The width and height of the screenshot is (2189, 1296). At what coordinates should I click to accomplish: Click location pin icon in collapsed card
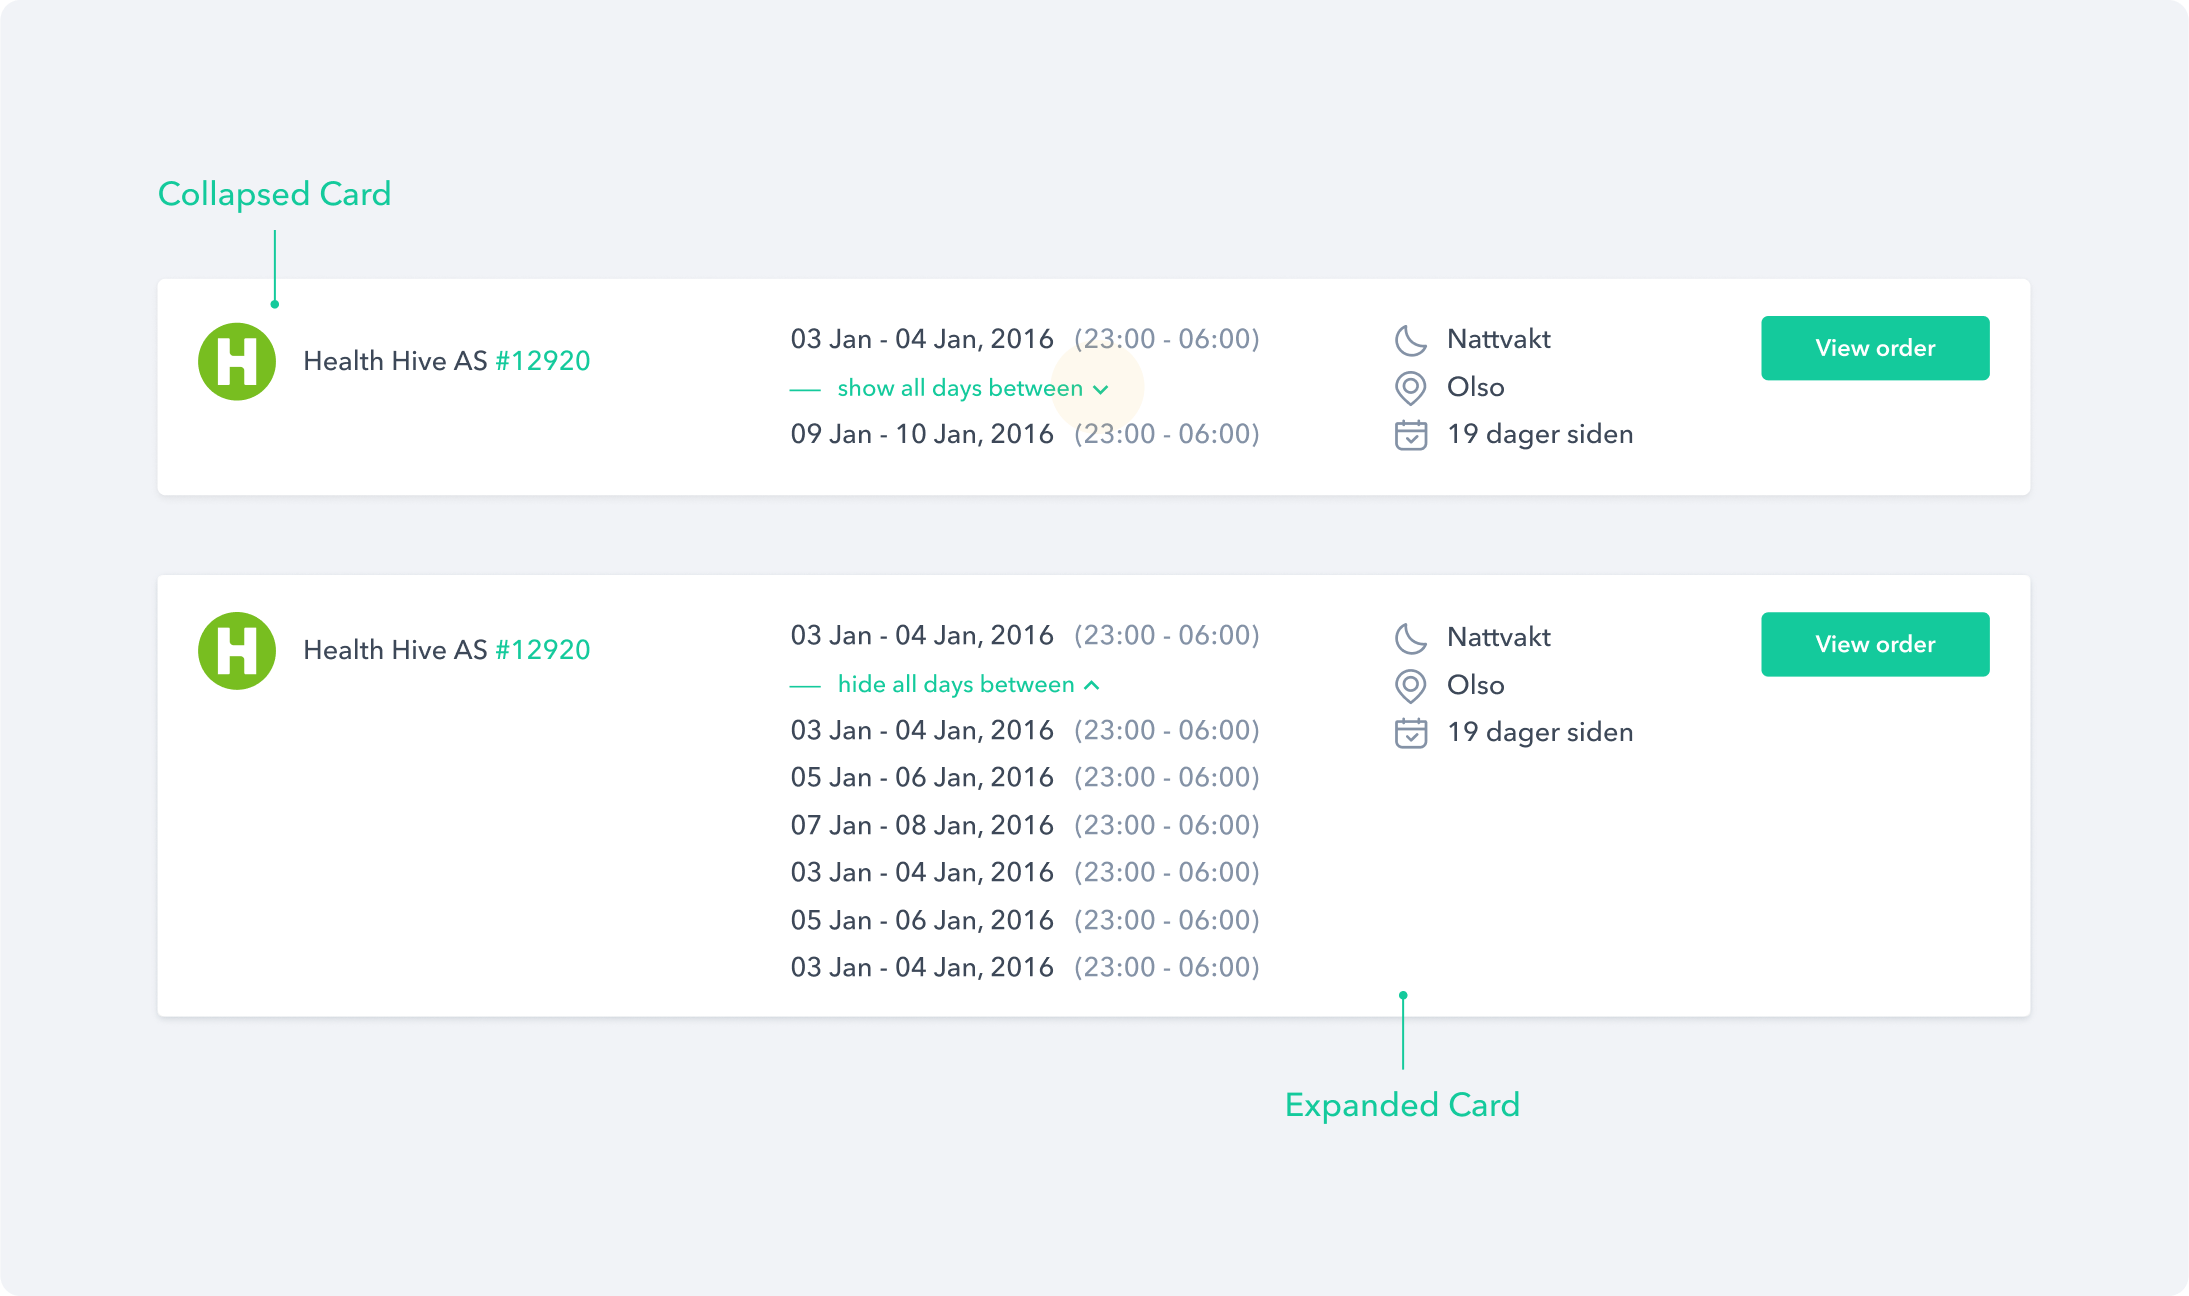click(1410, 387)
